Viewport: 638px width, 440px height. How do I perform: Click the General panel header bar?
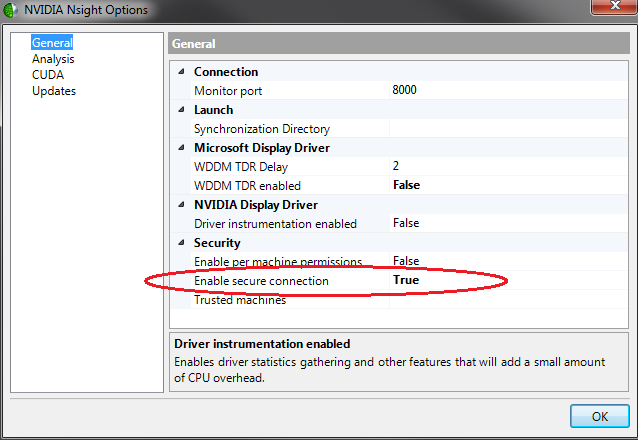tap(399, 44)
